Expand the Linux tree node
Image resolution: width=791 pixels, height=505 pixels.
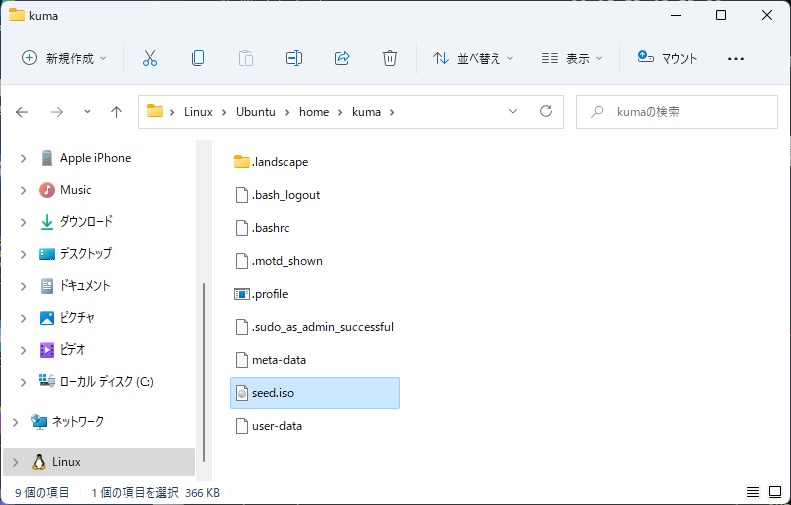(x=14, y=462)
